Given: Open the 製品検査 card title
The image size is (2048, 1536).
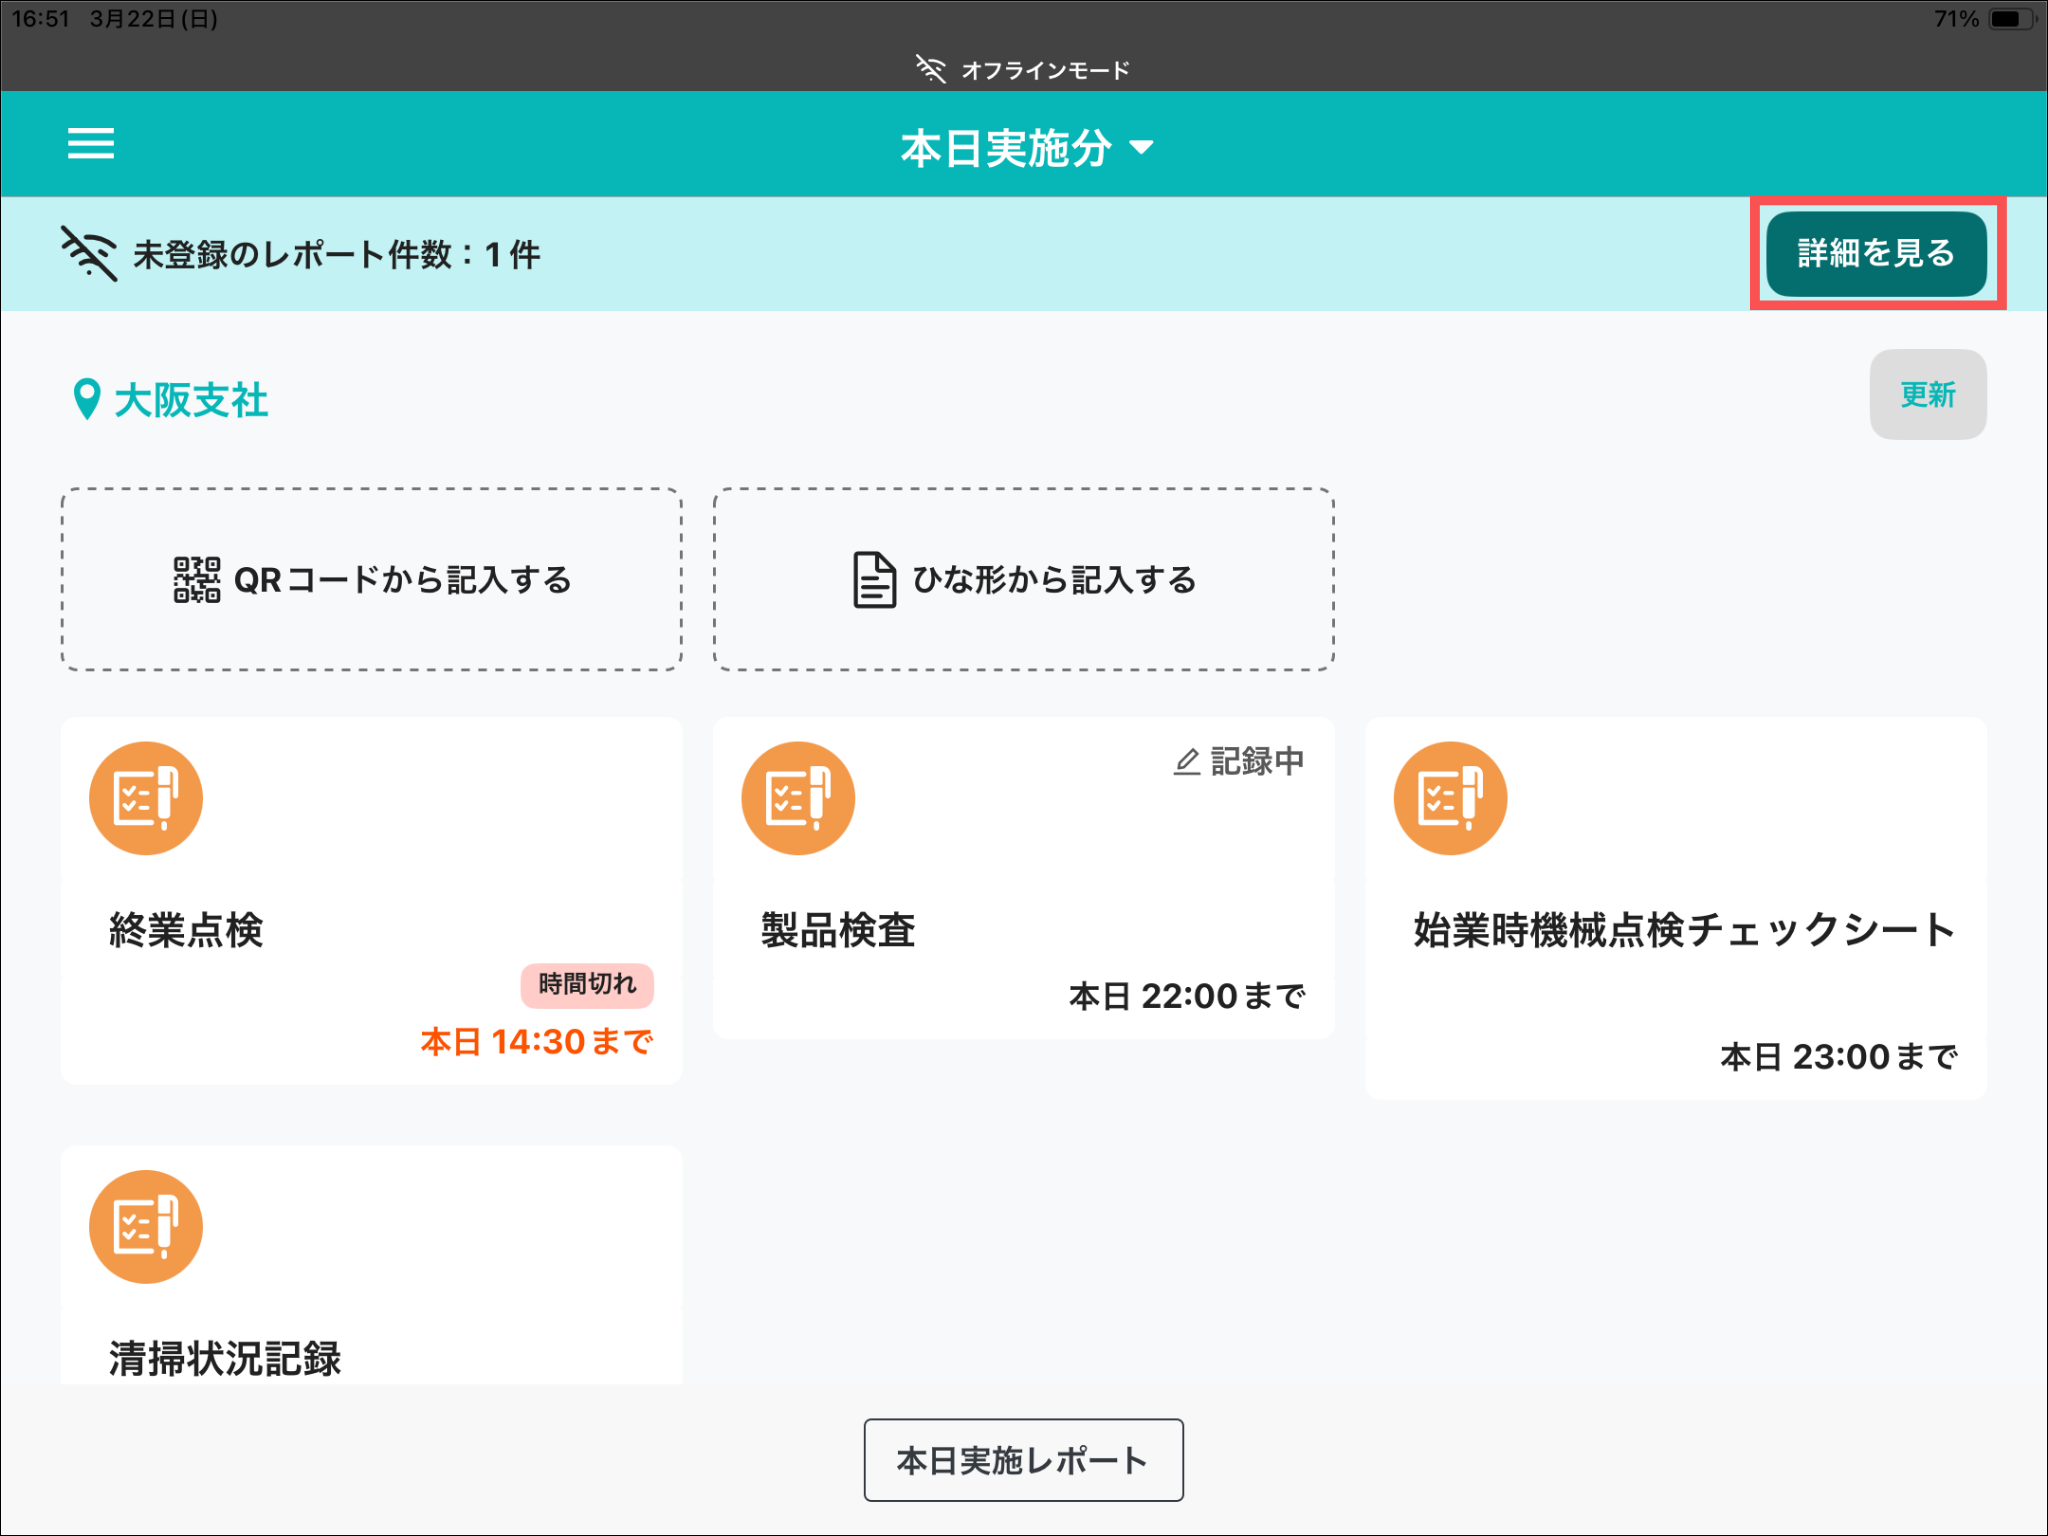Looking at the screenshot, I should tap(838, 930).
